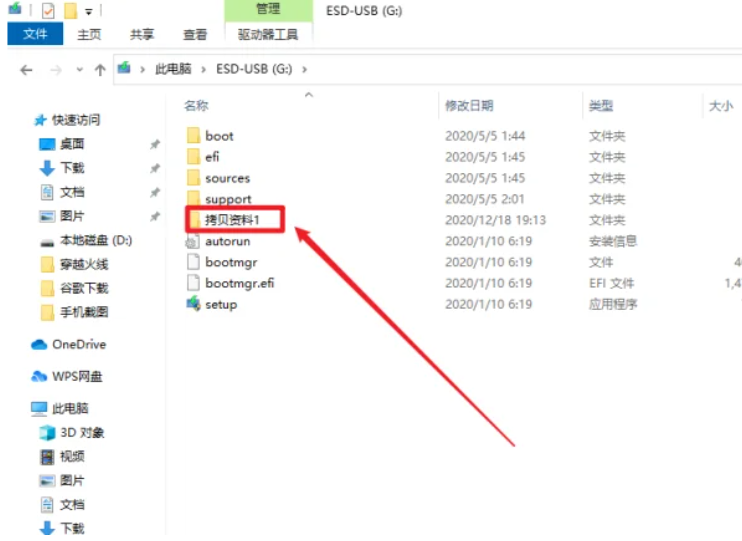Go up one folder level arrow
This screenshot has width=742, height=541.
click(100, 70)
